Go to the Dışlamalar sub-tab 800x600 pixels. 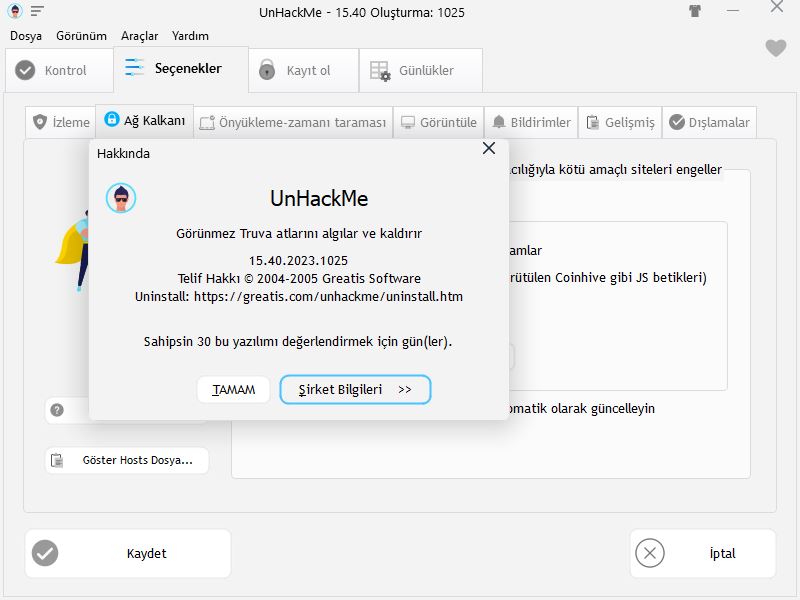click(709, 122)
